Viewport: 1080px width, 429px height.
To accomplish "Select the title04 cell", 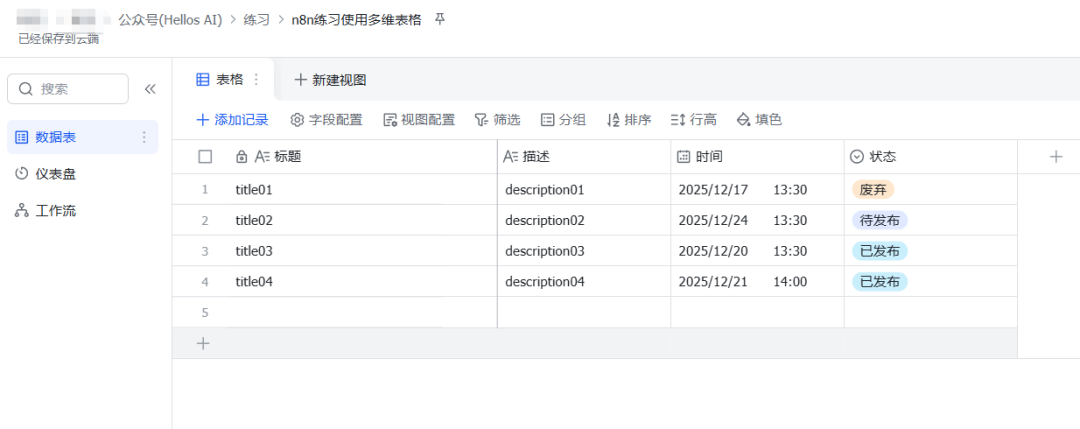I will pyautogui.click(x=364, y=282).
